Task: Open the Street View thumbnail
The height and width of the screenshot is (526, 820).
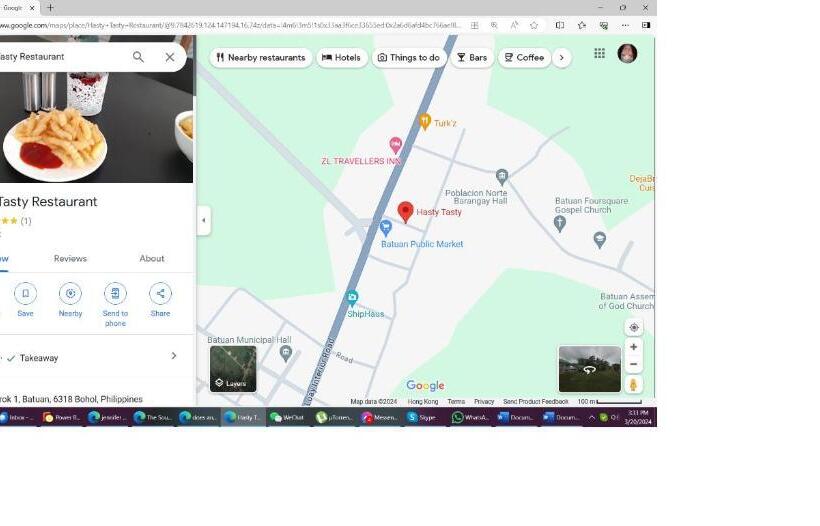Action: coord(589,369)
